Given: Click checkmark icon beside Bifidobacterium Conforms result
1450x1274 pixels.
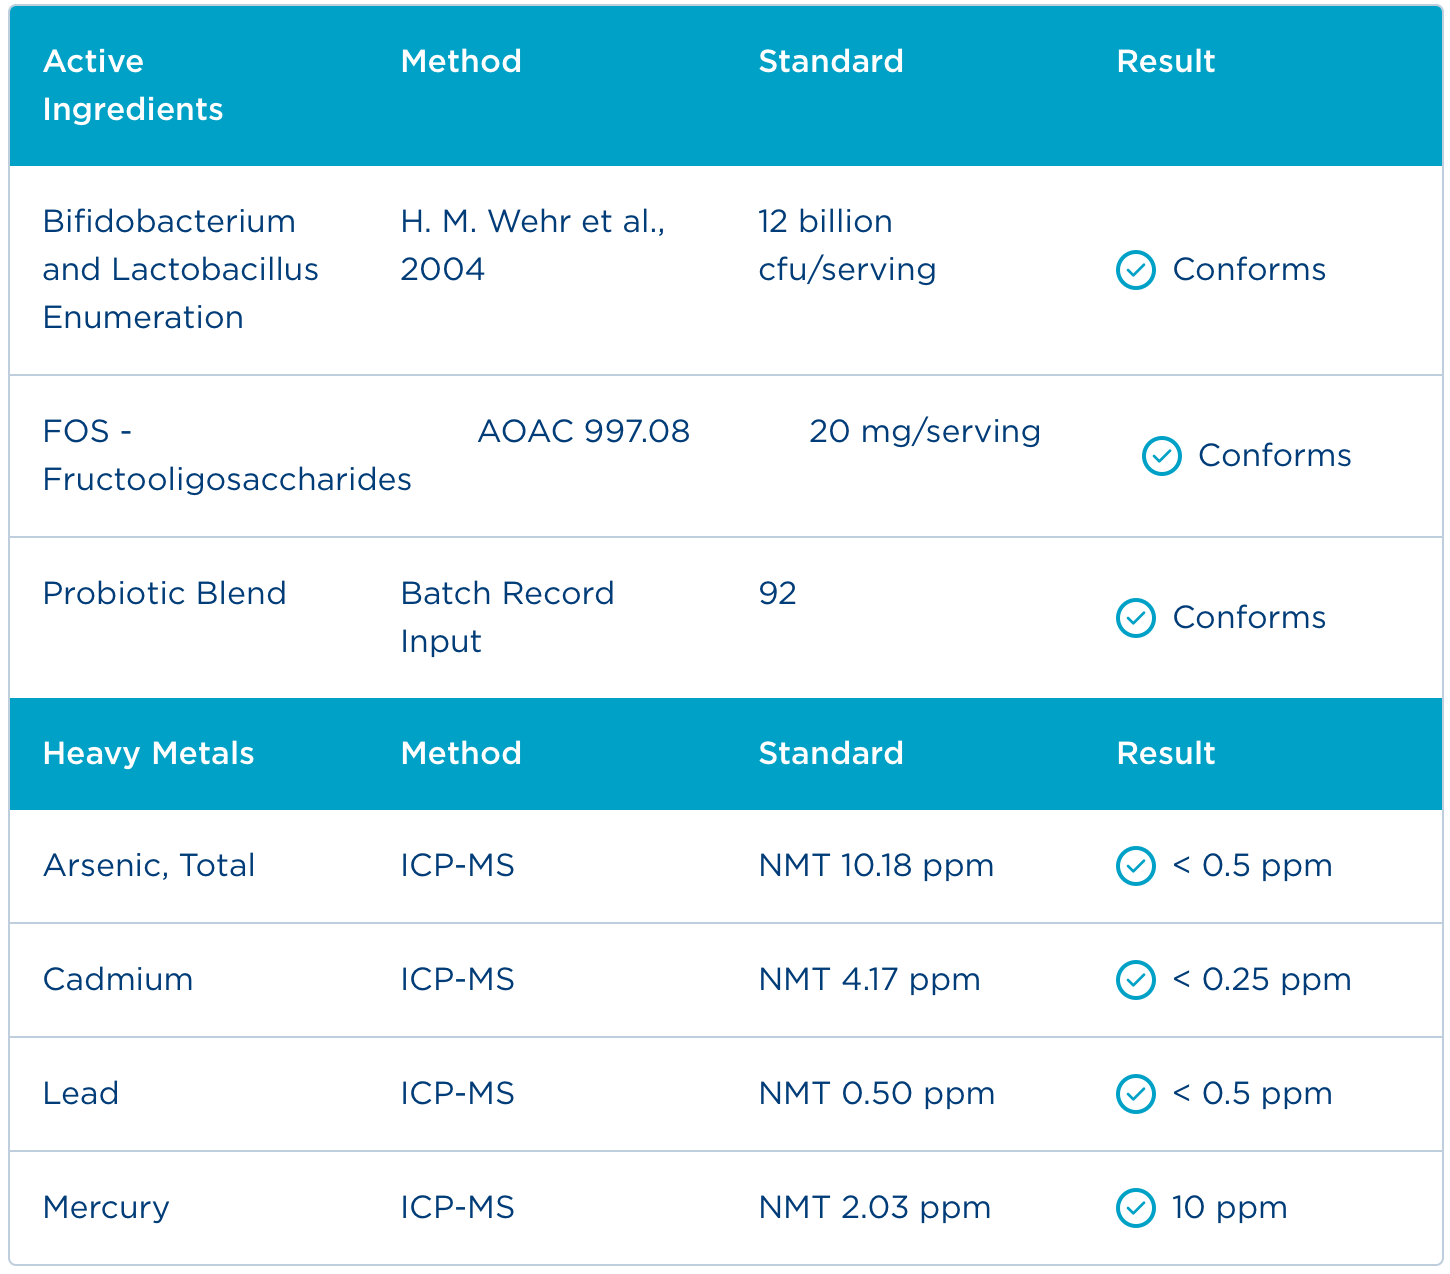Looking at the screenshot, I should click(x=1135, y=270).
